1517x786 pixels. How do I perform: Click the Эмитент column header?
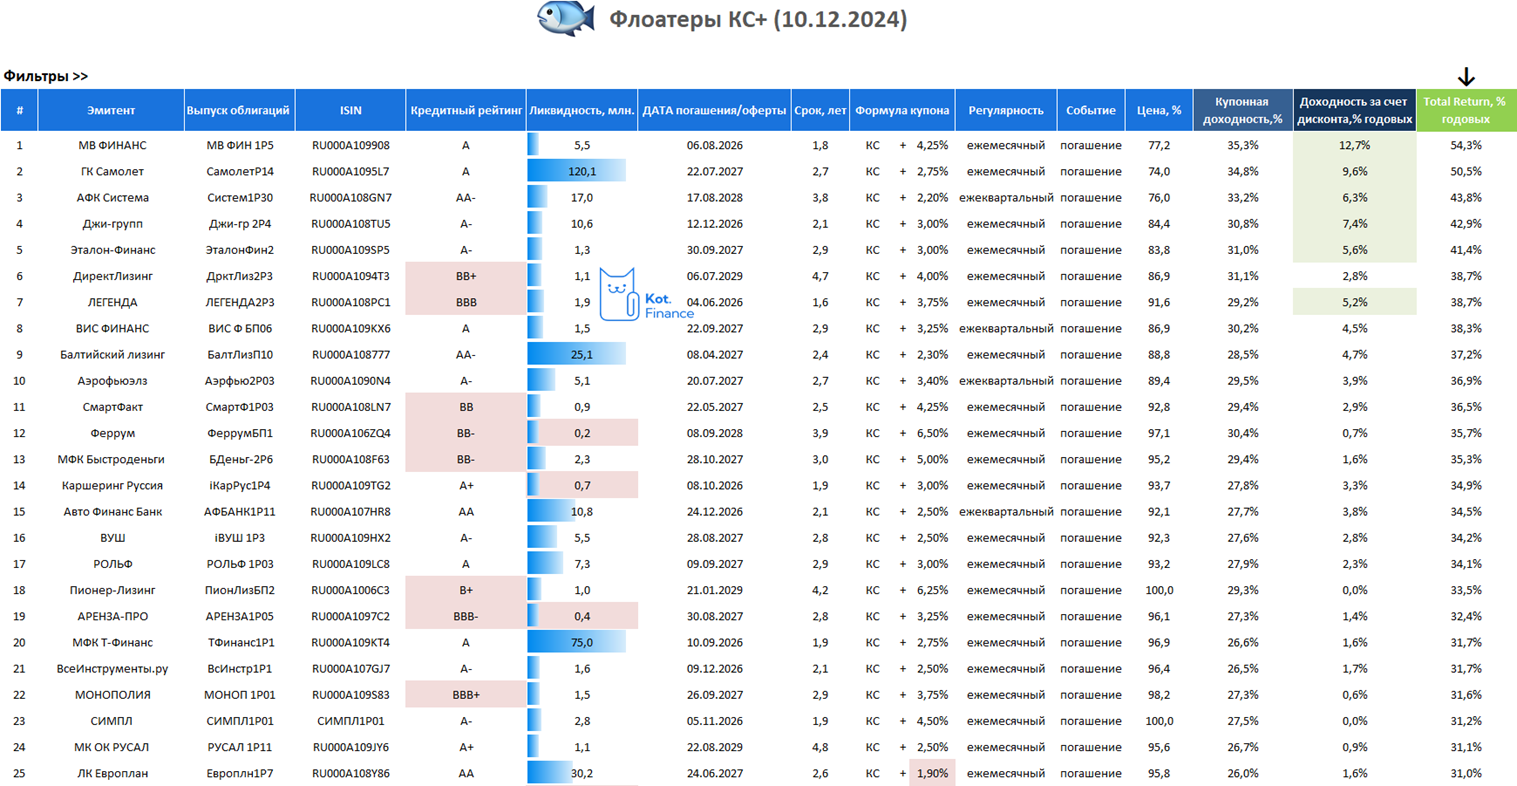tap(111, 110)
